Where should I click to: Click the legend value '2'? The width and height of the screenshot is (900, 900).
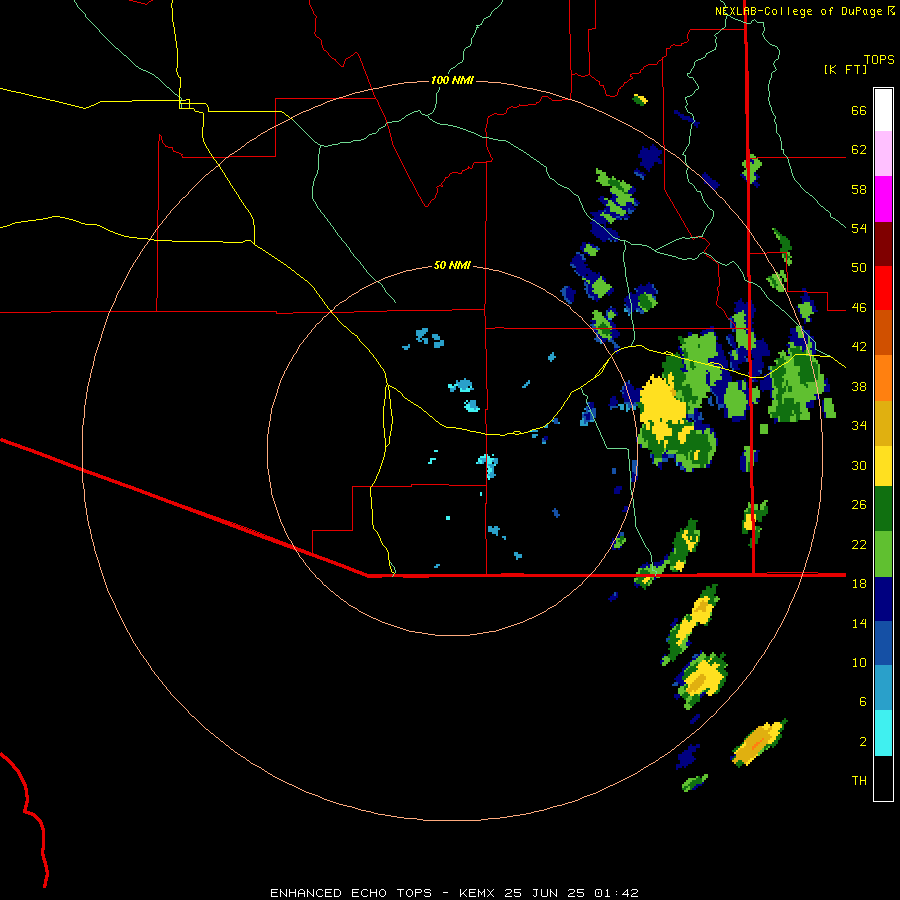[862, 742]
